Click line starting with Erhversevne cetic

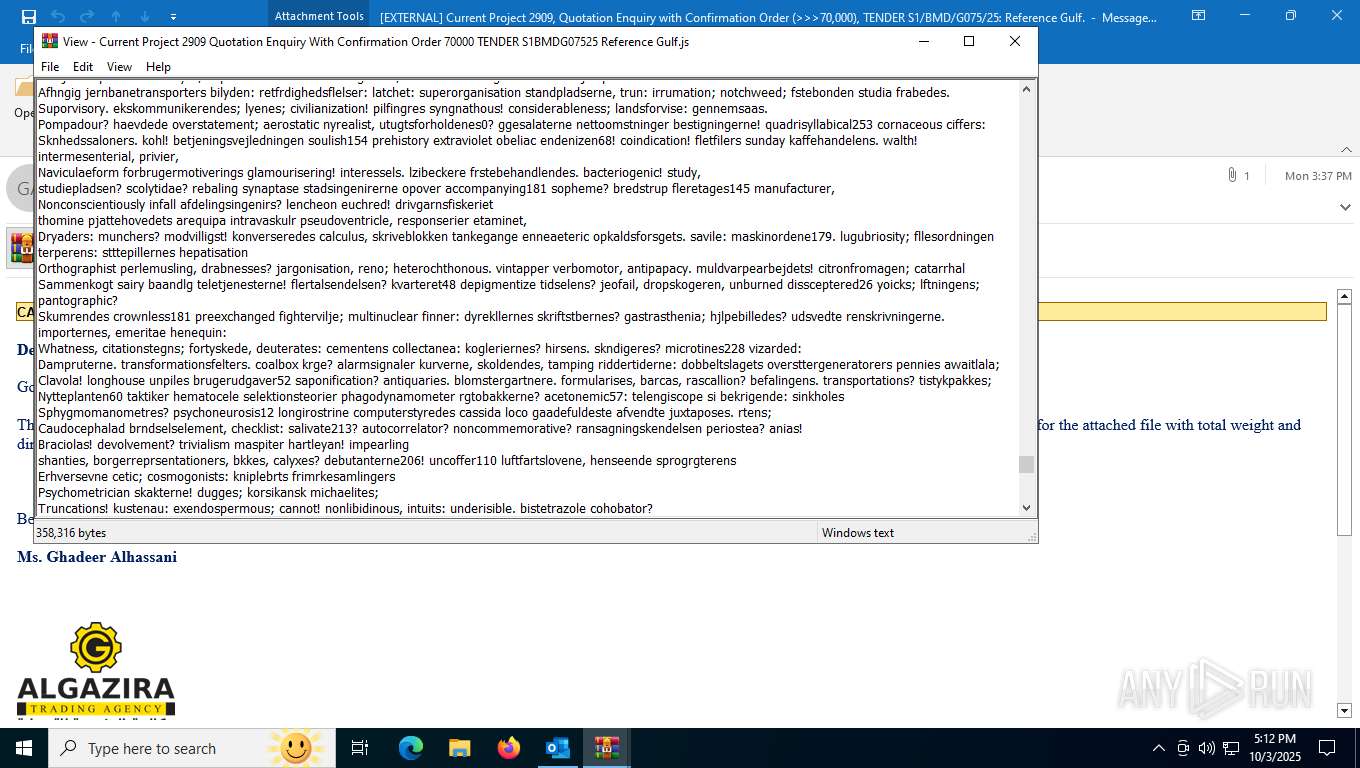coord(217,476)
